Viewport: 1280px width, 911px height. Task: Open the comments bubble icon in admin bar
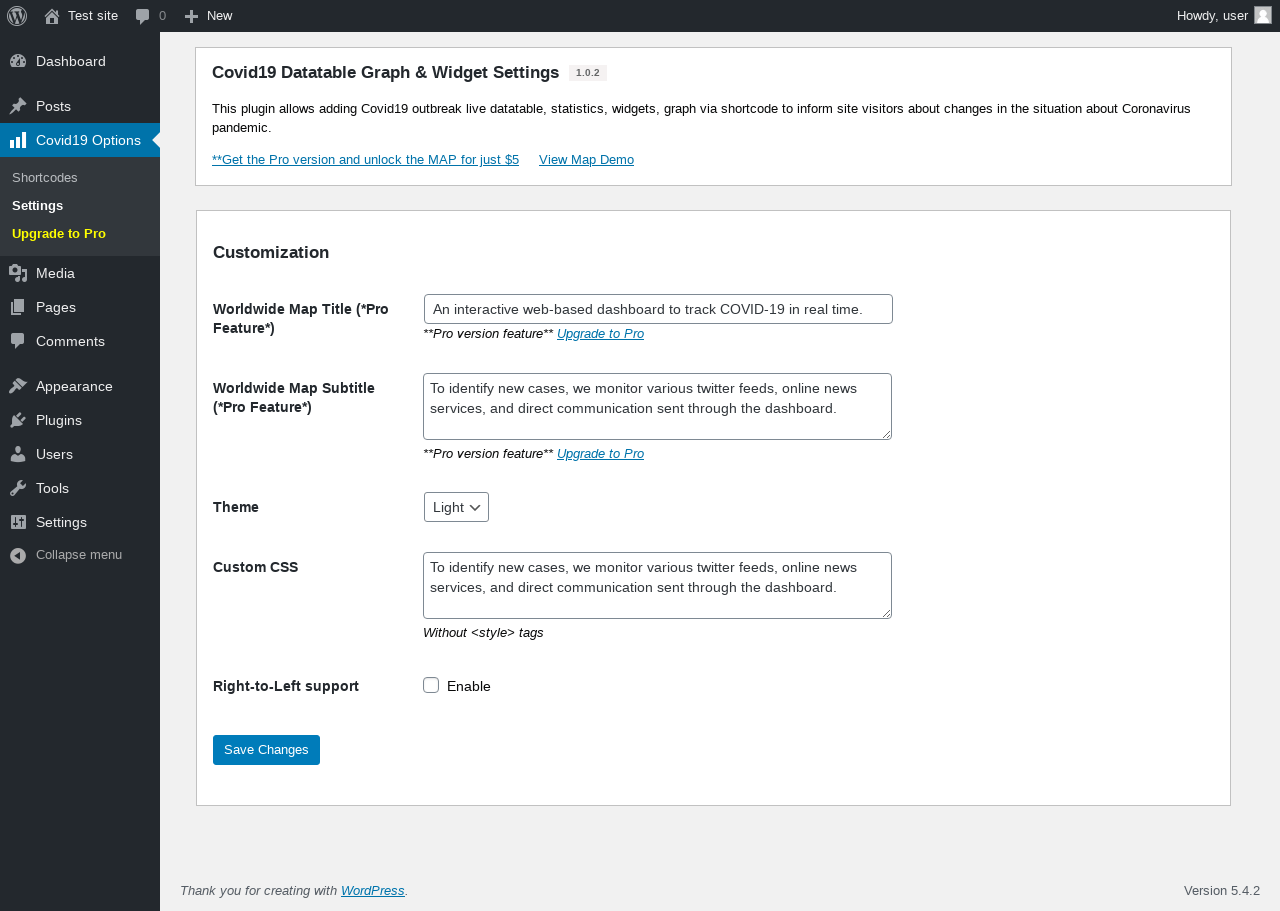[x=143, y=16]
